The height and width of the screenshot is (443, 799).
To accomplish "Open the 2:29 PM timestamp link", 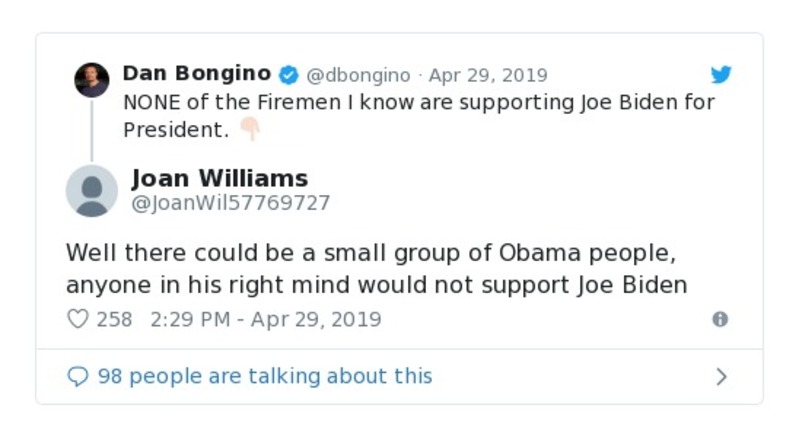I will (265, 320).
